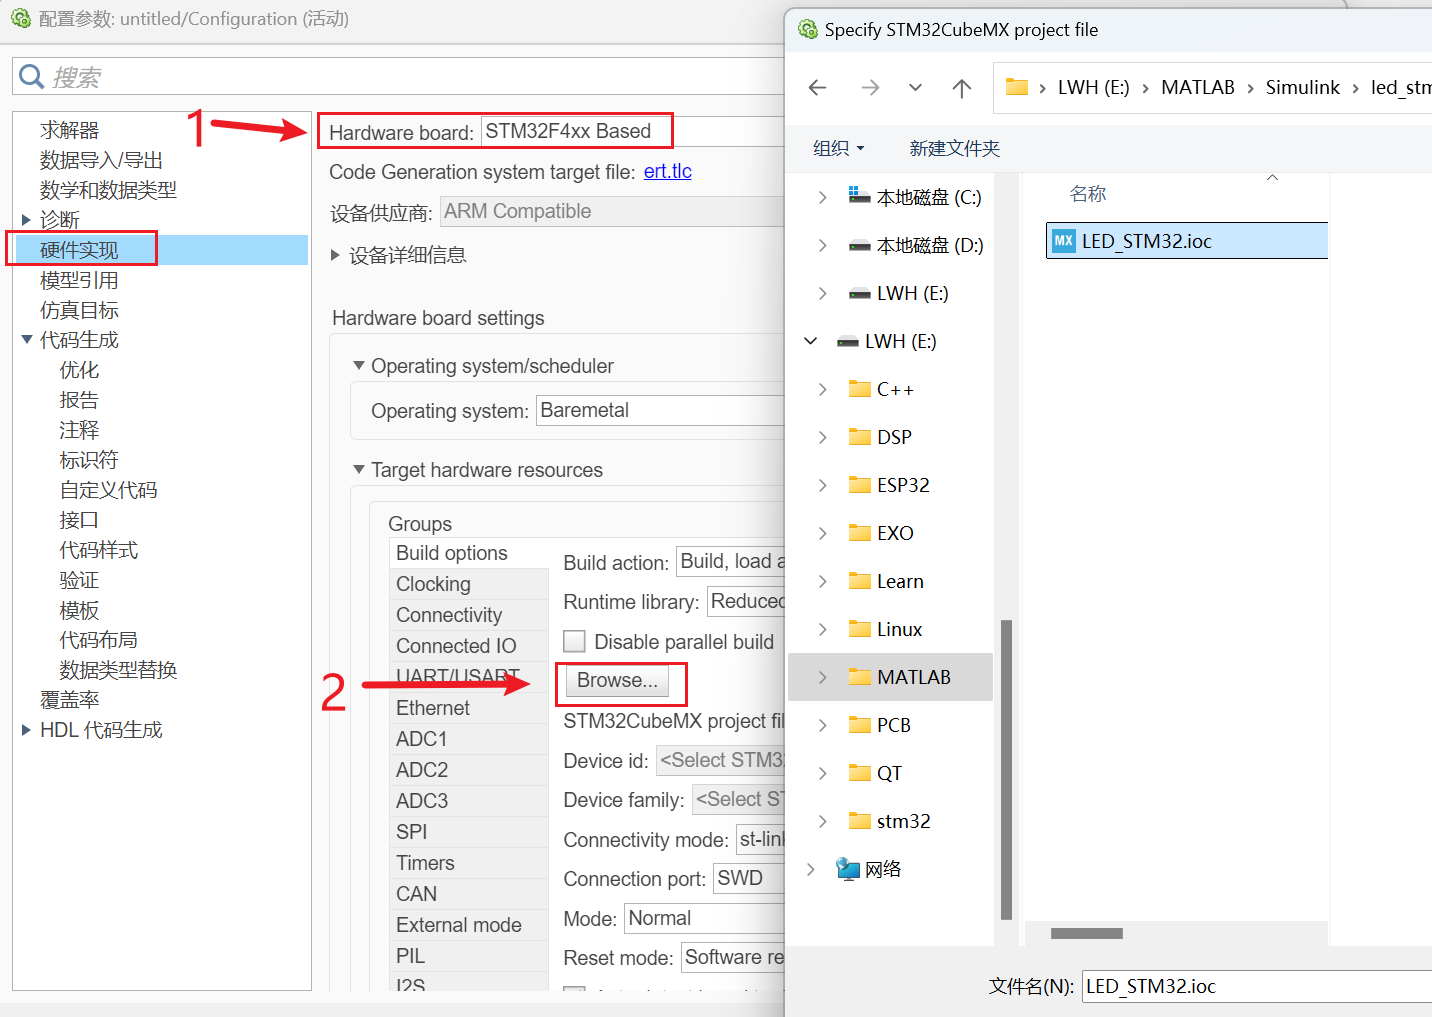Select Clocking in Groups list
This screenshot has width=1432, height=1017.
469,584
